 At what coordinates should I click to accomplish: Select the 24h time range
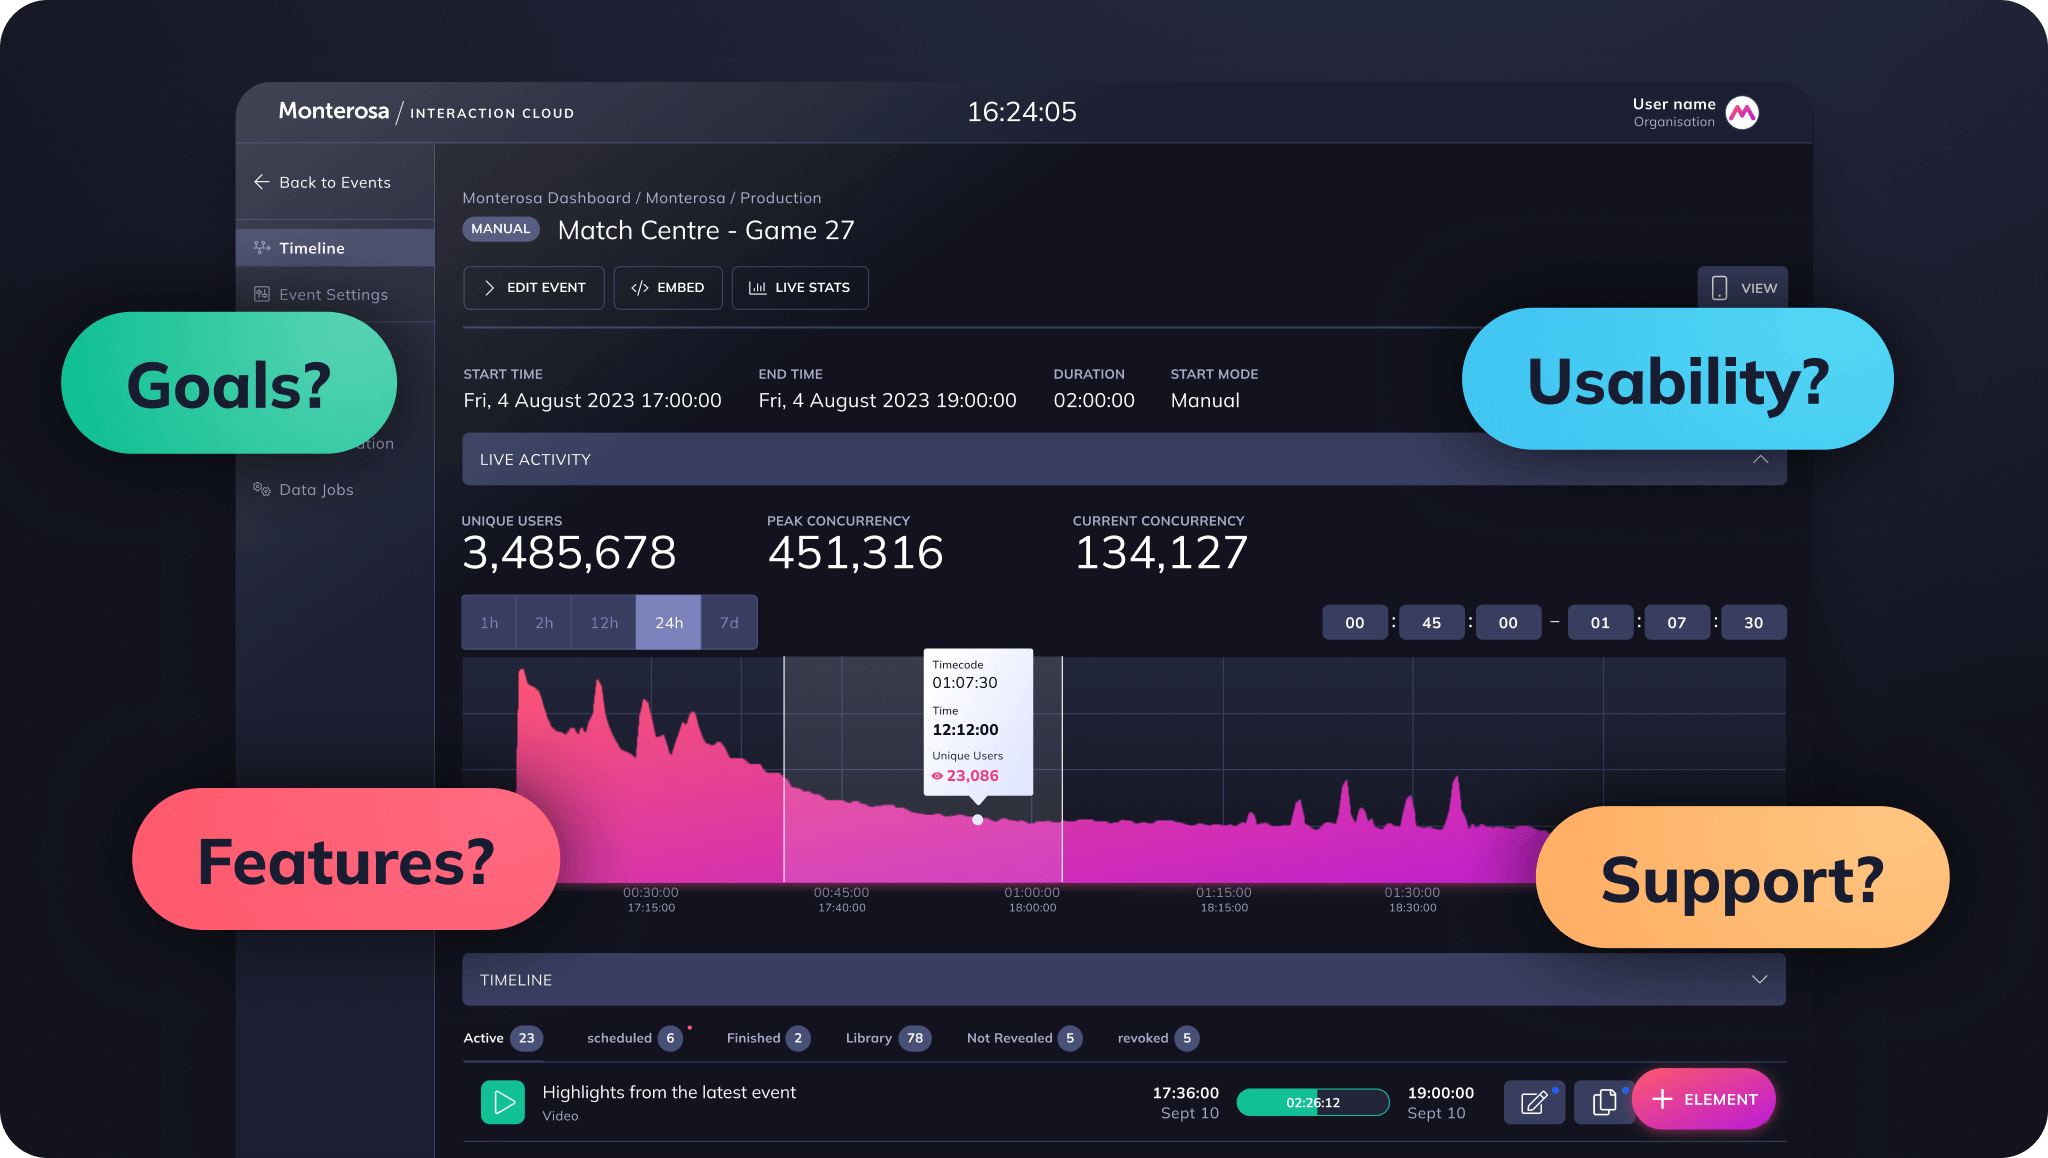[669, 622]
